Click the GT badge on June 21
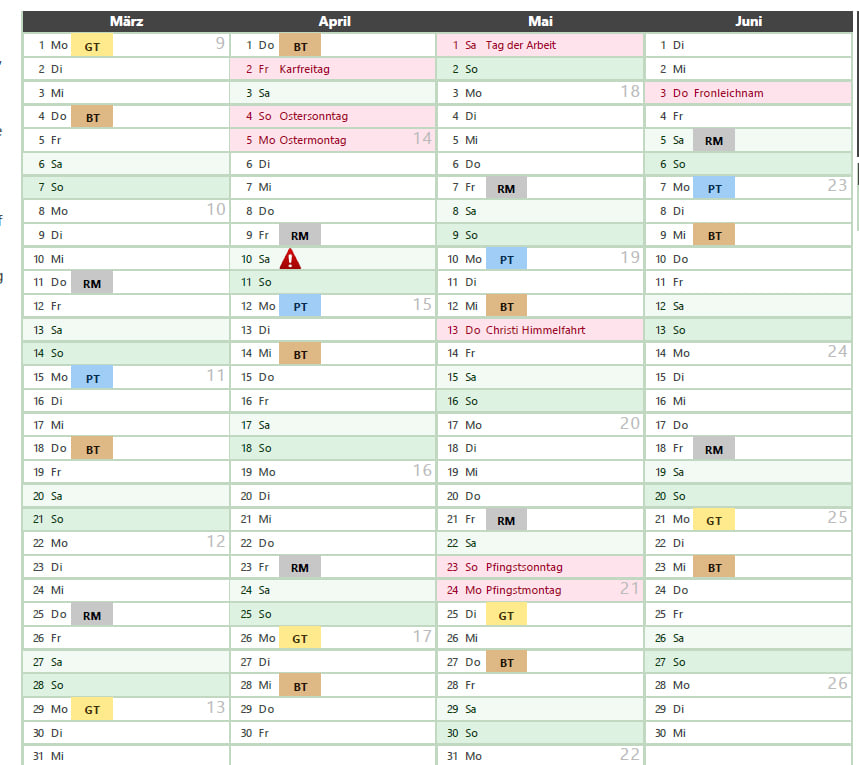Viewport: 859px width, 765px height. (714, 520)
